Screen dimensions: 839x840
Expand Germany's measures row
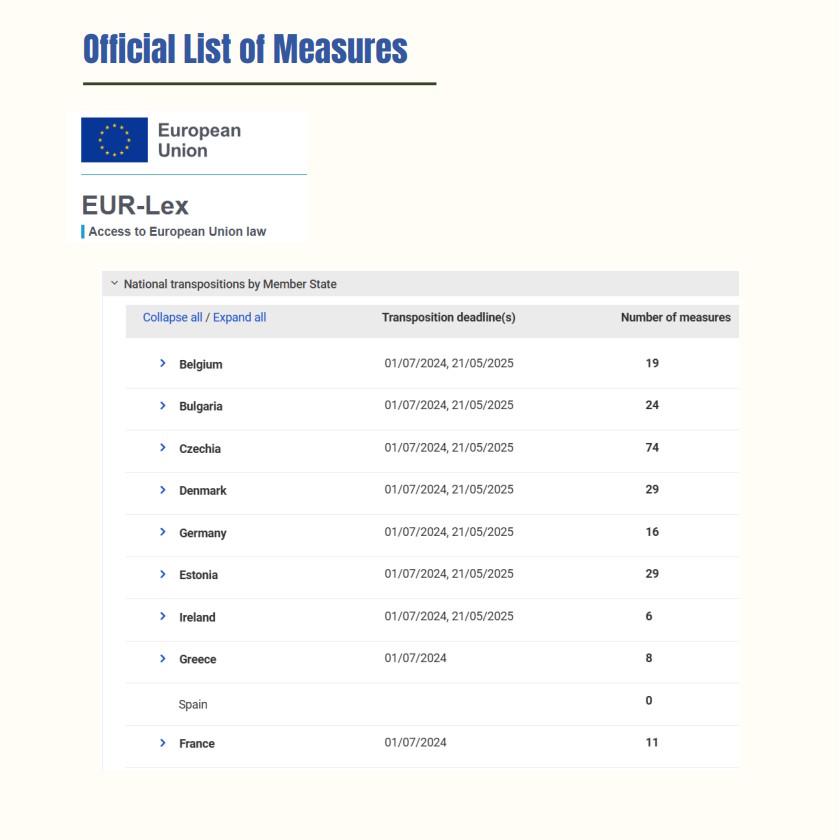163,533
